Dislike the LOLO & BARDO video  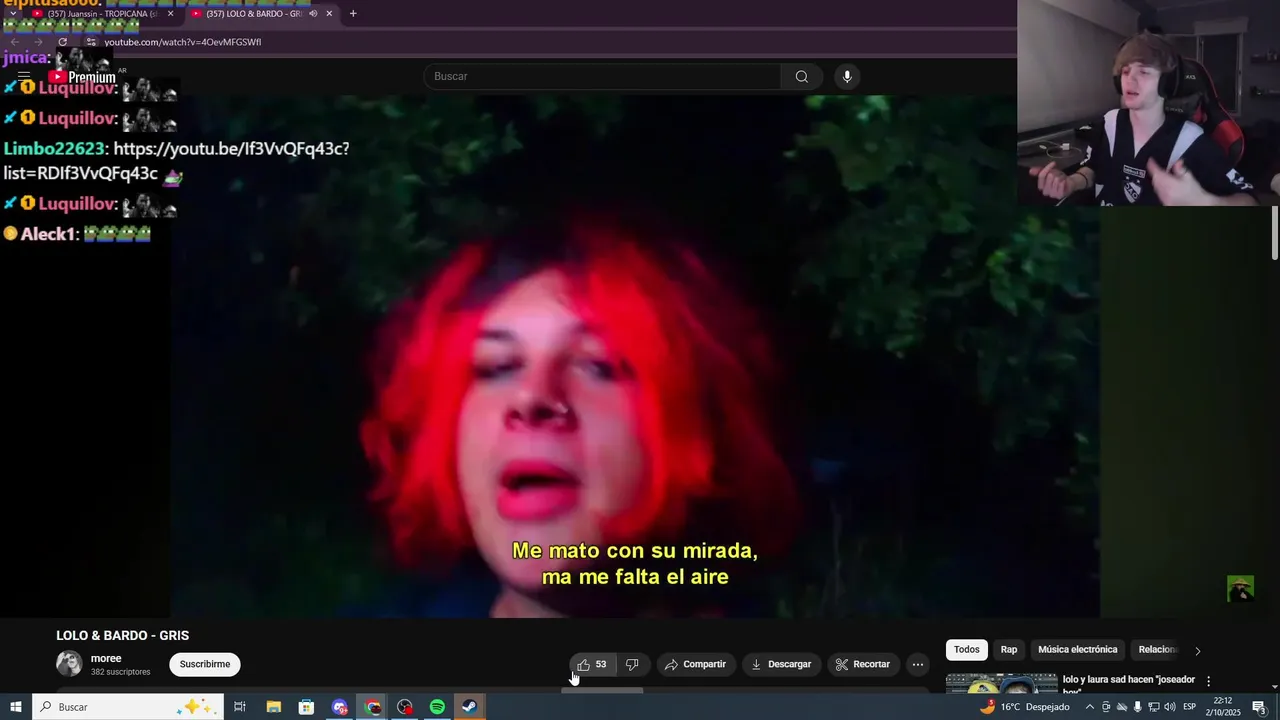coord(632,664)
